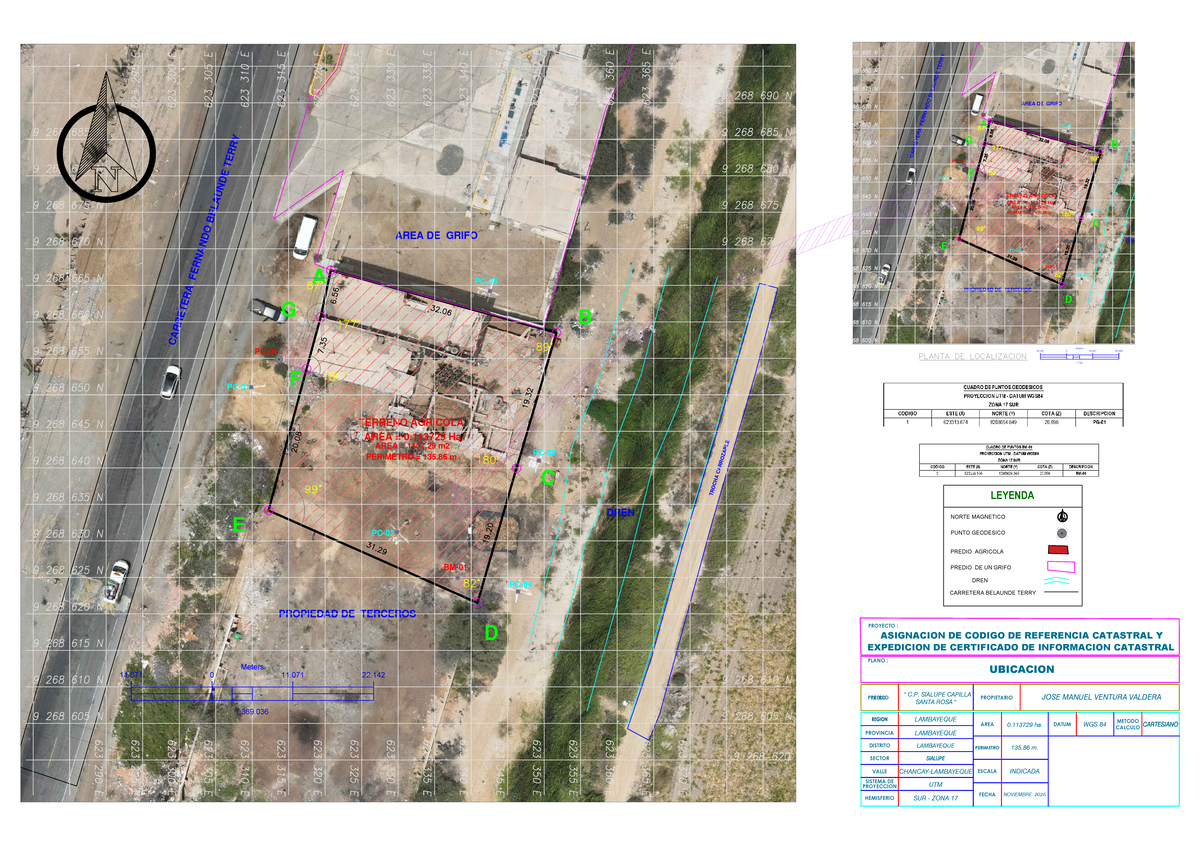The width and height of the screenshot is (1200, 849).
Task: Click the PREDIO DE UN GRIFO magenta outline symbol
Action: tap(1061, 566)
